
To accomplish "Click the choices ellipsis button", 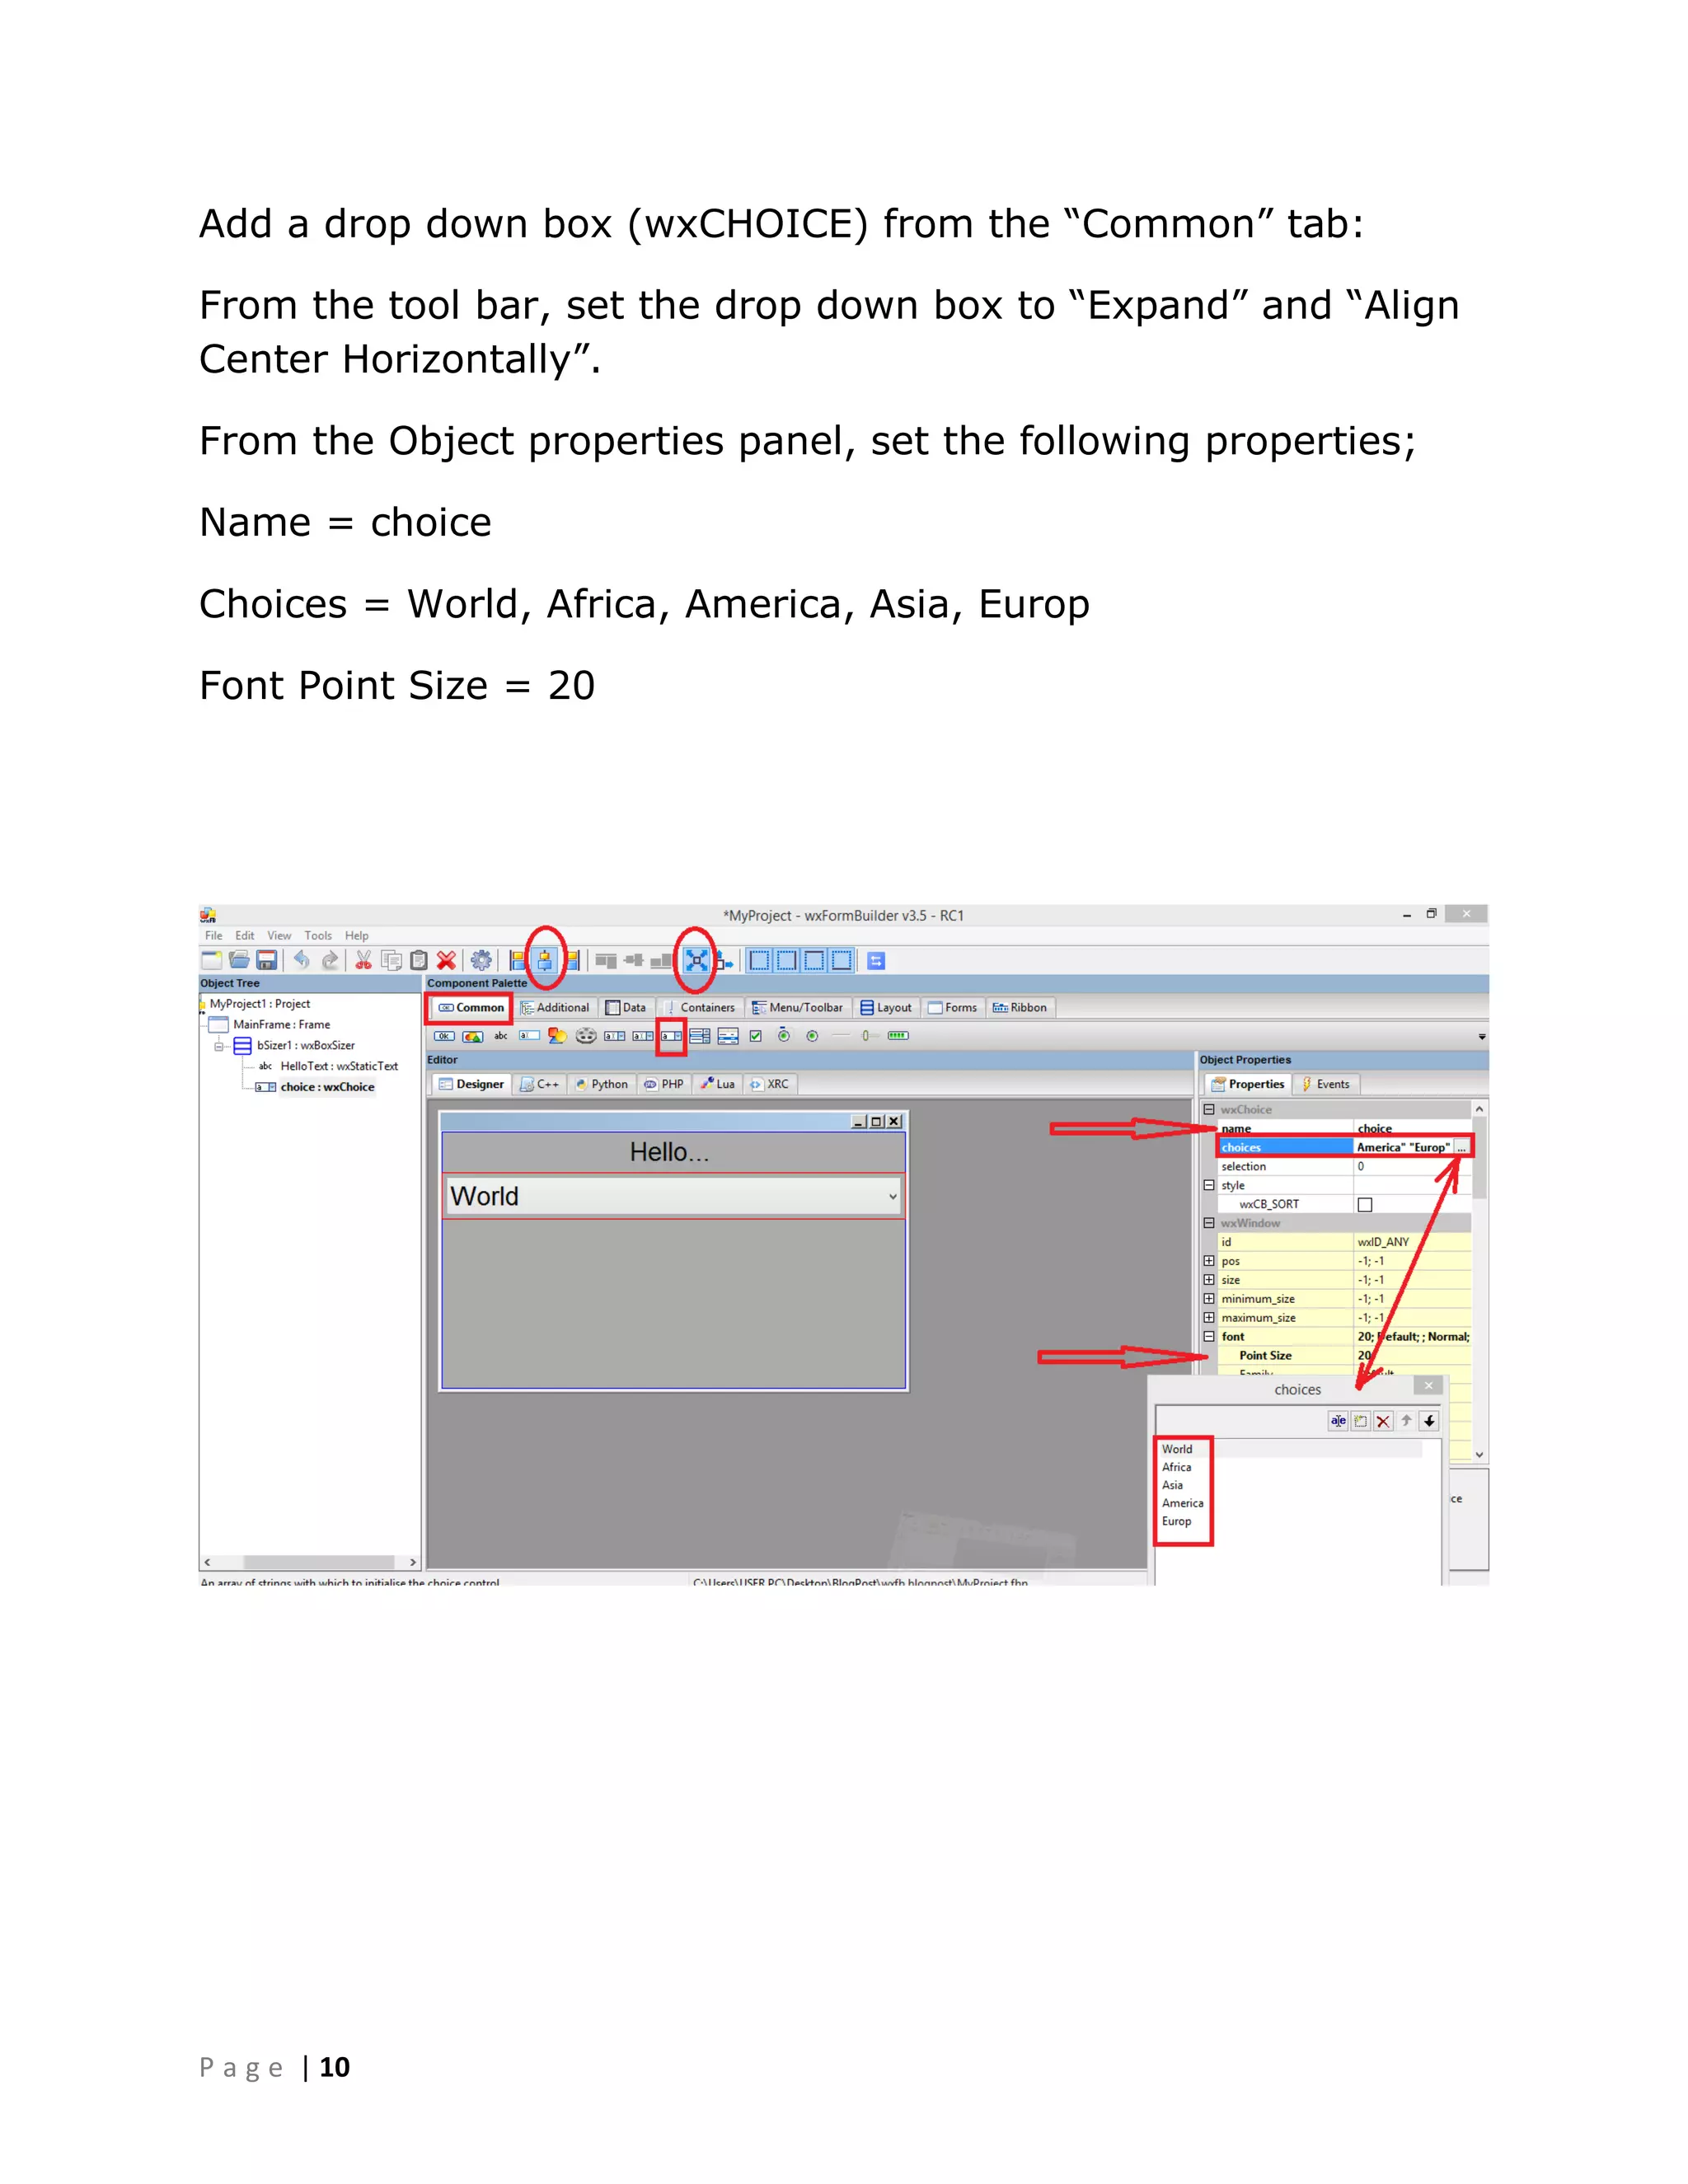I will pyautogui.click(x=1461, y=1148).
